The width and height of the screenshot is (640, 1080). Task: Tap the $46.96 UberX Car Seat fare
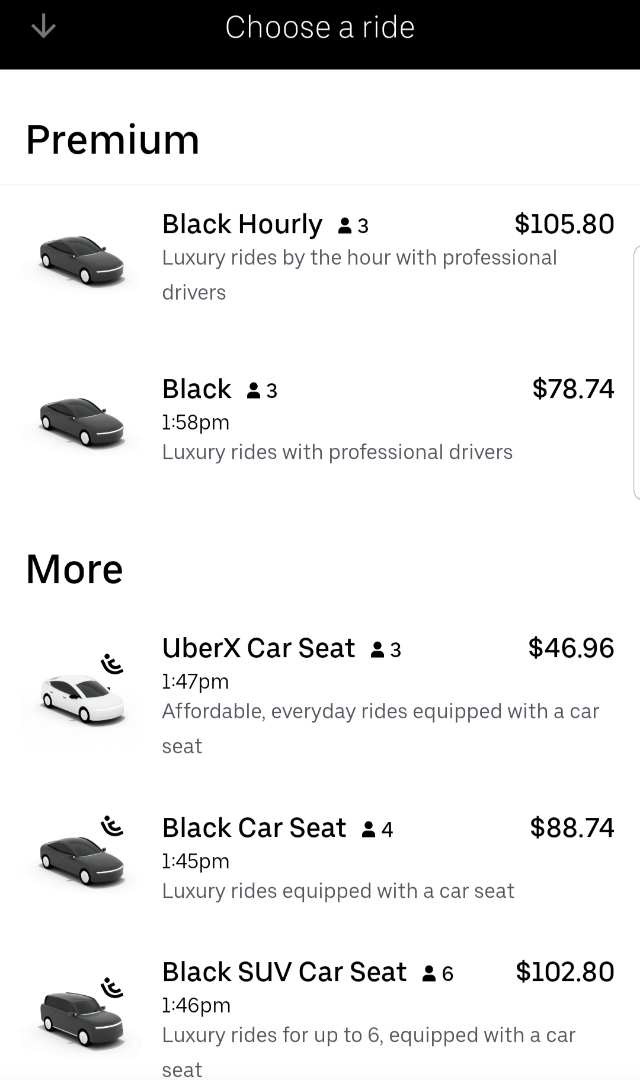point(570,648)
